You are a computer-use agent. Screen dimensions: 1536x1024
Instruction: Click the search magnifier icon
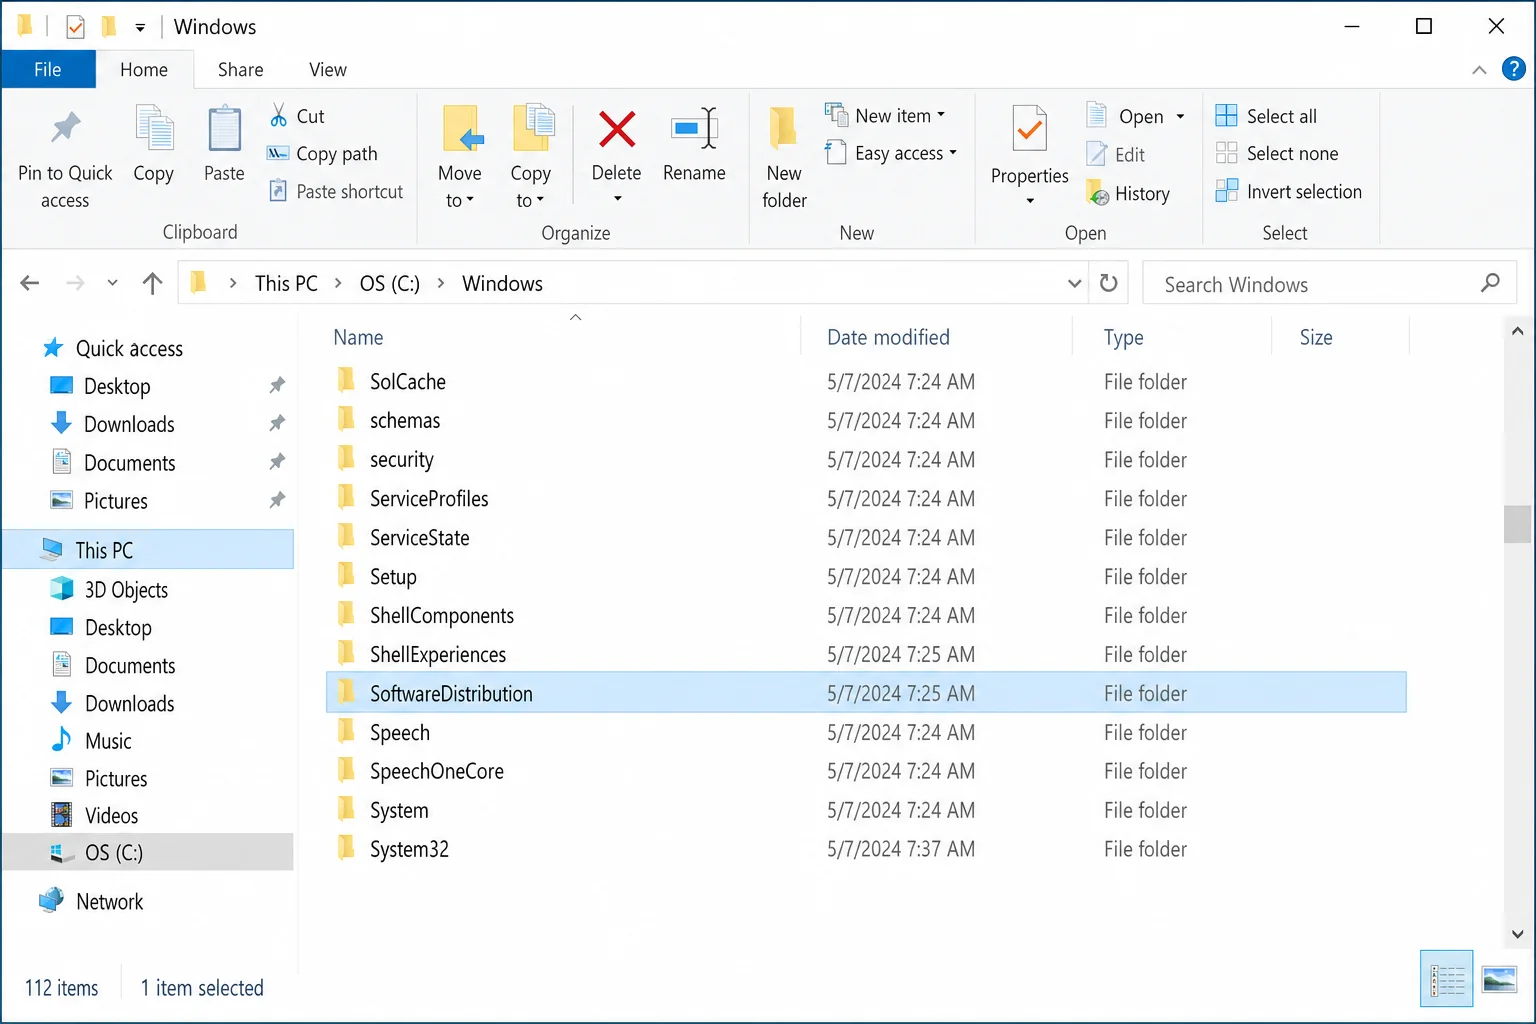[1490, 284]
